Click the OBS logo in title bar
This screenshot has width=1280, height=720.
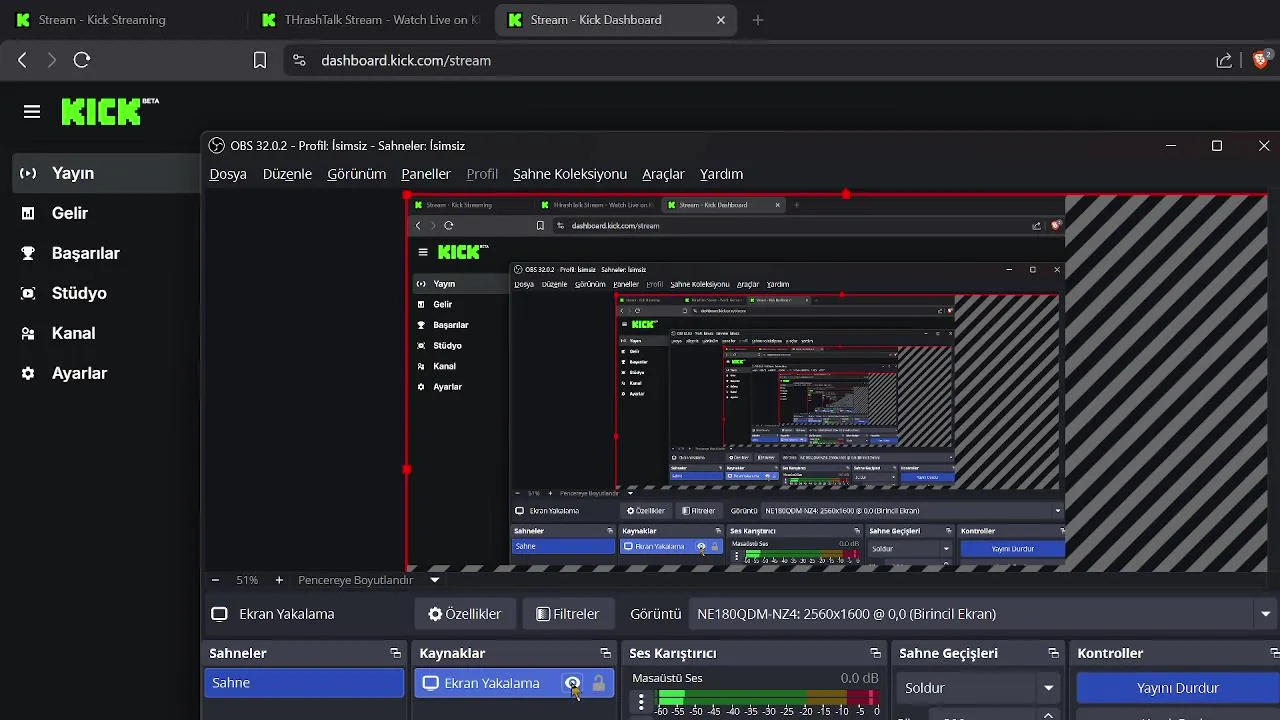(217, 146)
